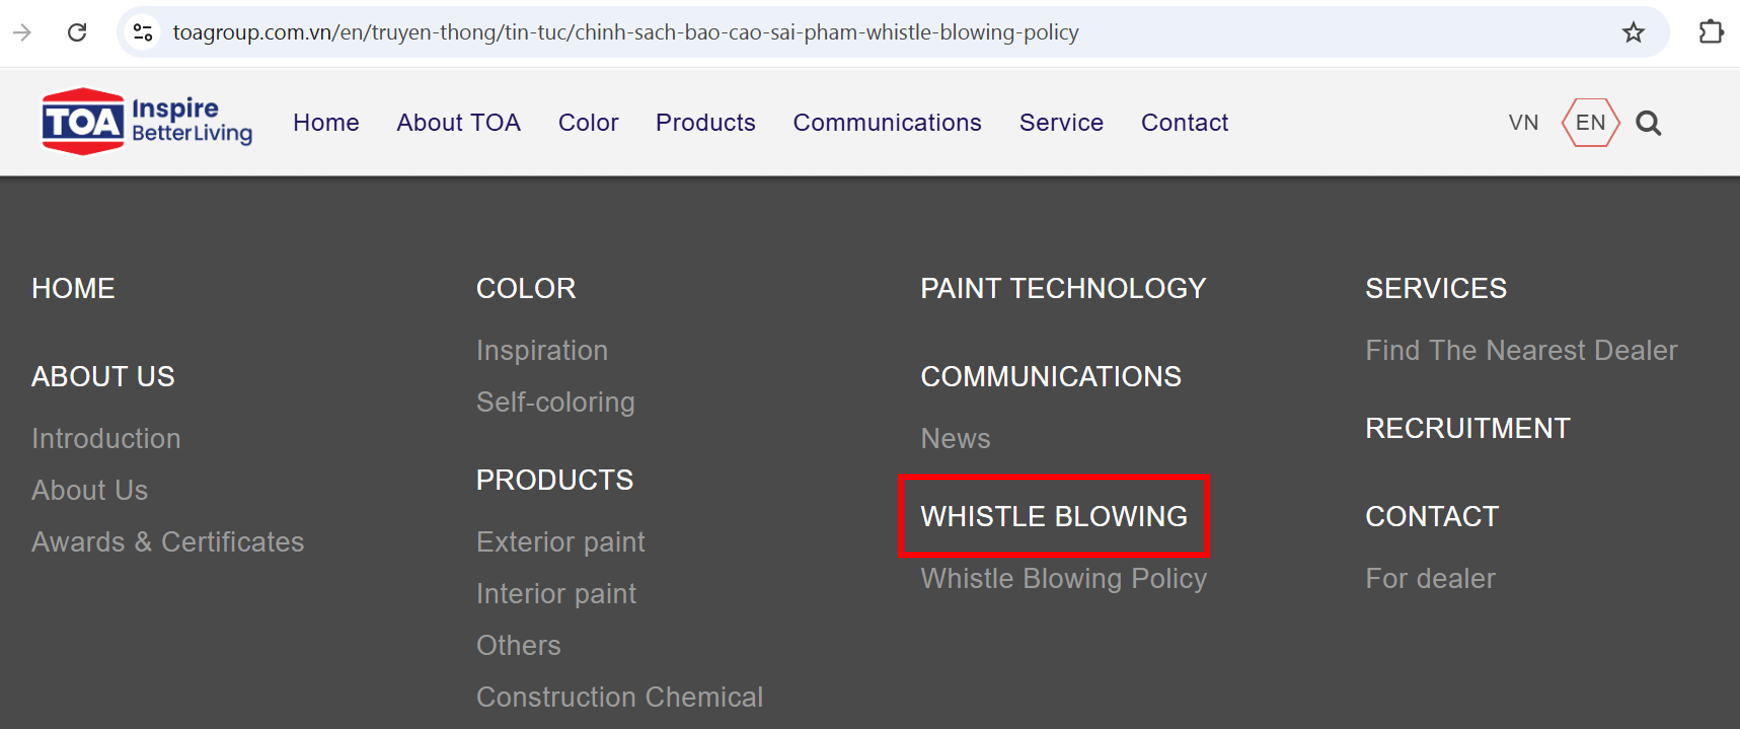The image size is (1740, 729).
Task: Open the Communications navigation menu
Action: pyautogui.click(x=887, y=123)
